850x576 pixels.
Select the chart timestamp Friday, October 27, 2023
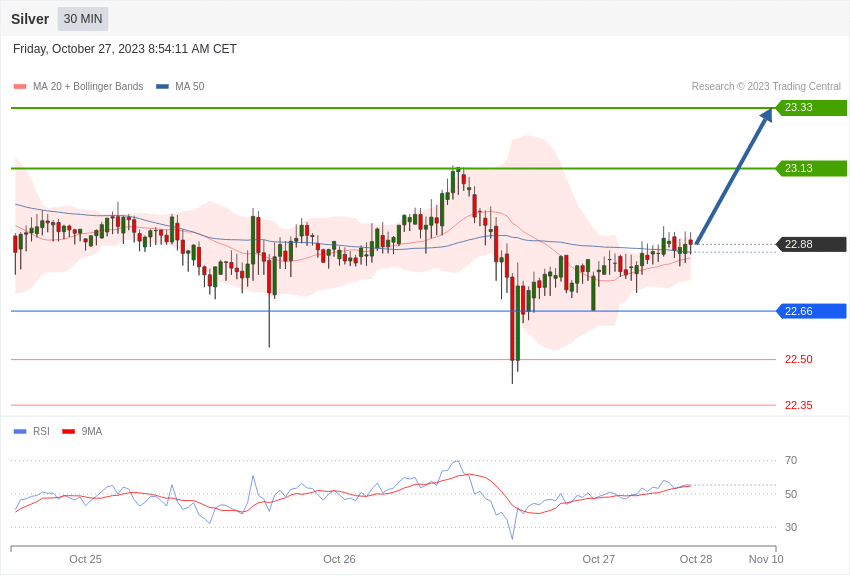click(125, 49)
